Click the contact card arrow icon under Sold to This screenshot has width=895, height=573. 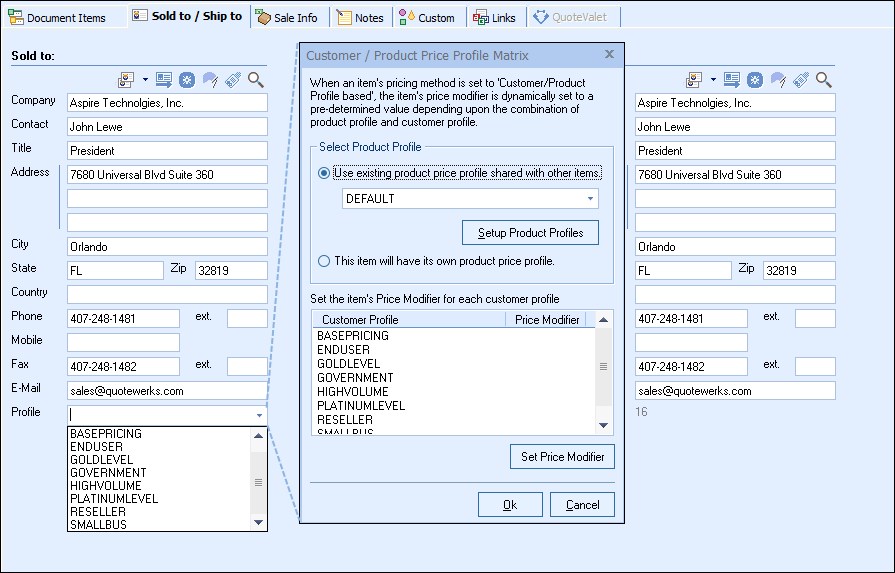(x=163, y=80)
